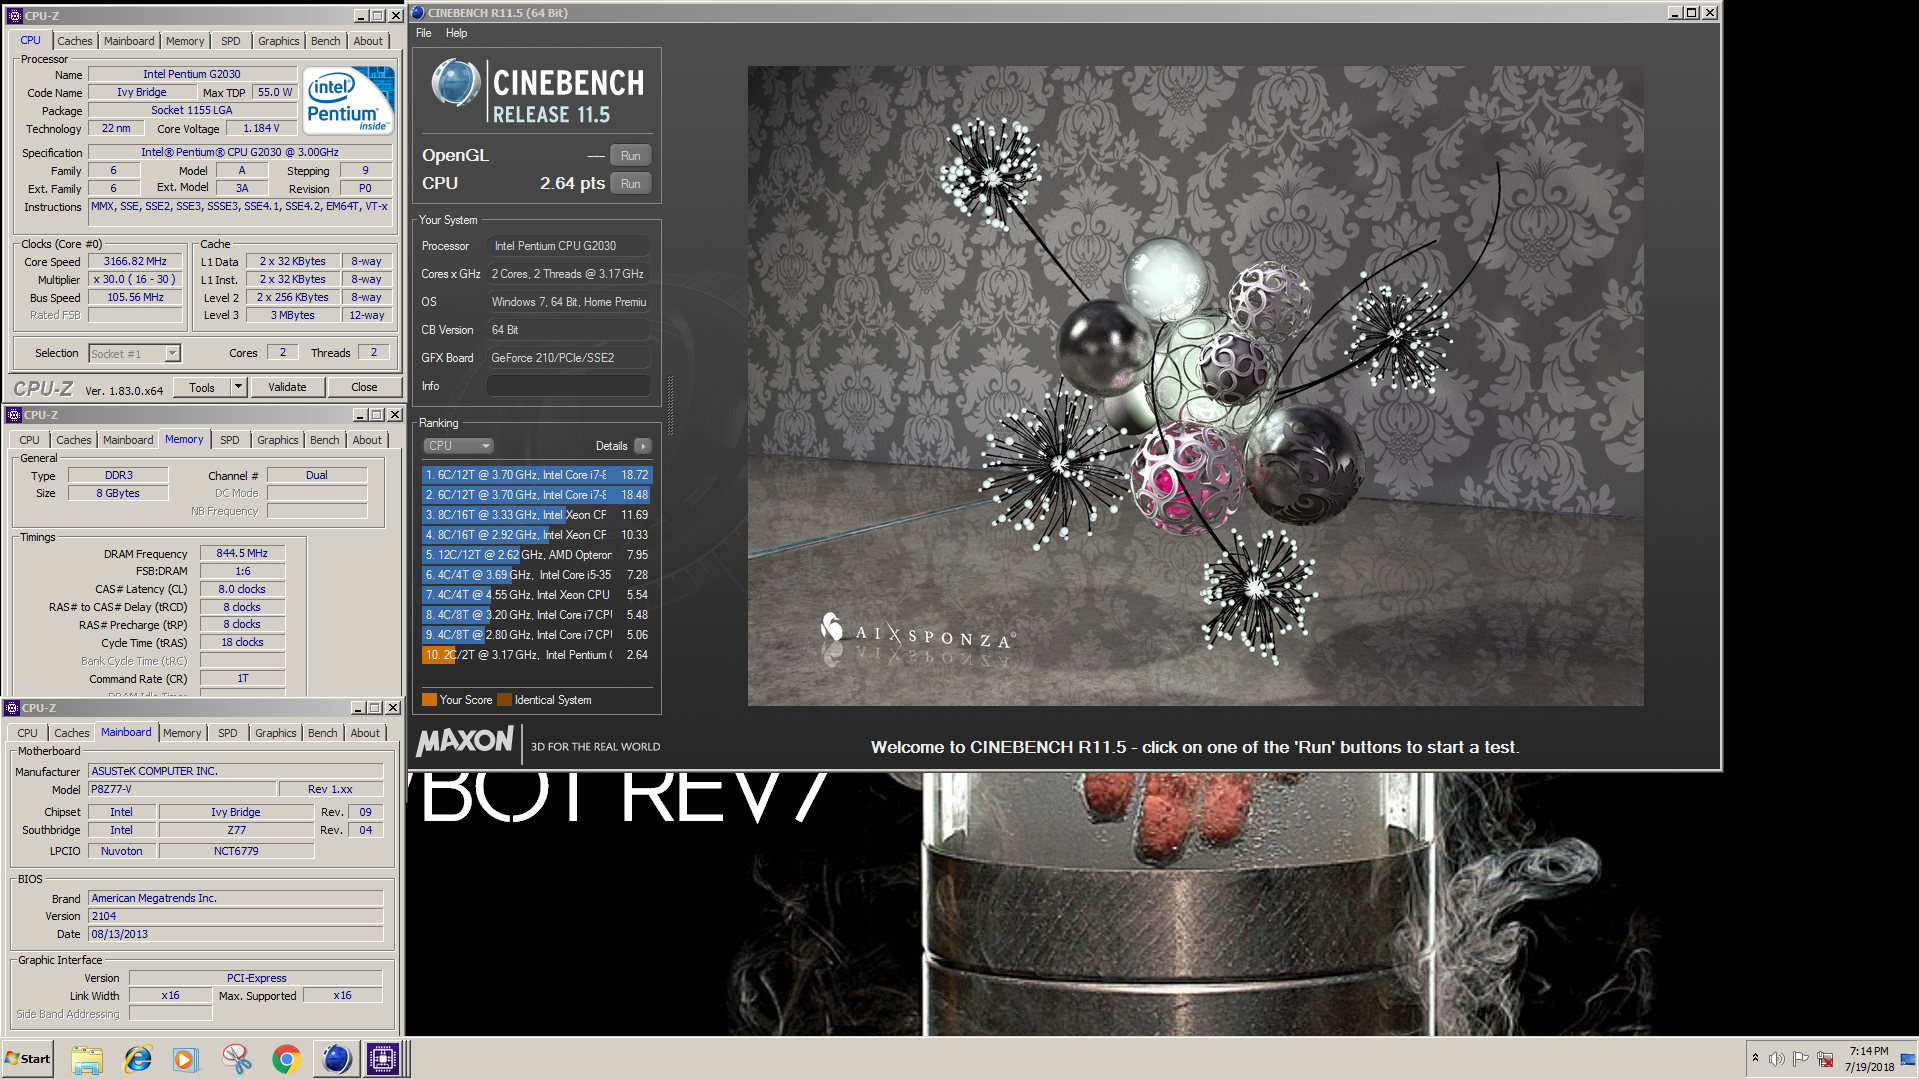1919x1079 pixels.
Task: Click the top CPU-Z window title icon
Action: pyautogui.click(x=15, y=16)
